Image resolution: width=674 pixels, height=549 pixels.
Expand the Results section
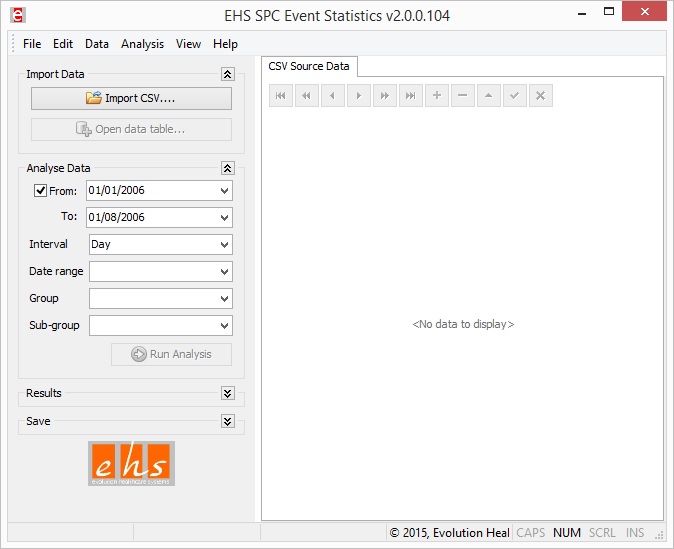click(x=227, y=394)
